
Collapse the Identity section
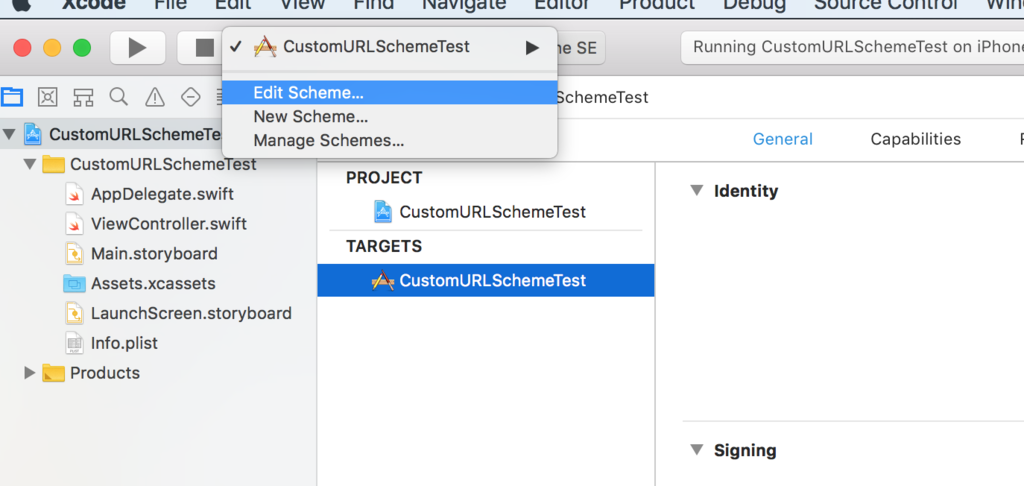697,191
